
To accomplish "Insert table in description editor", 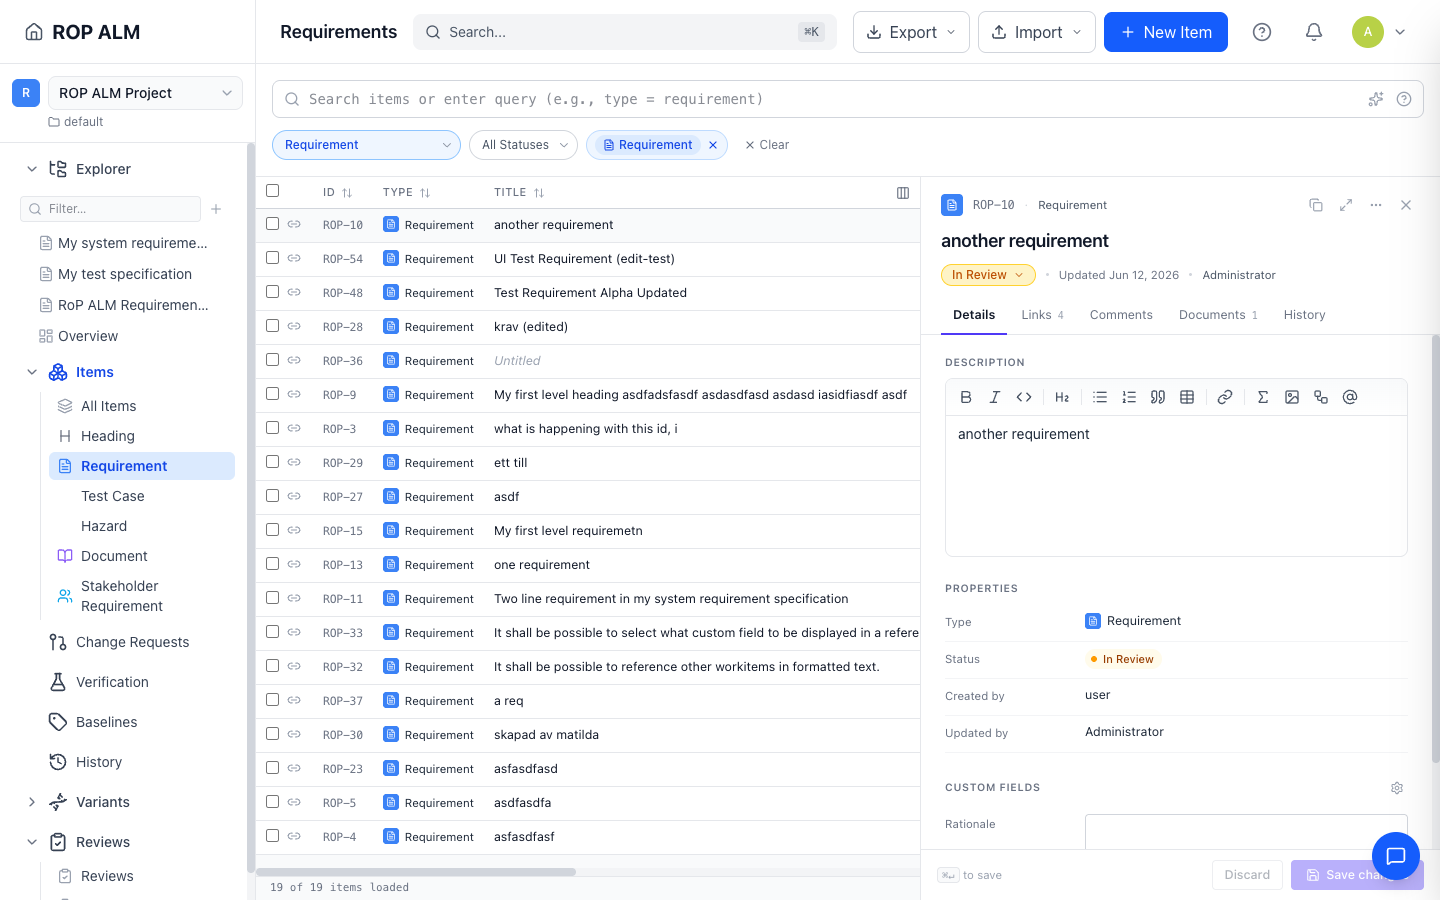I will coord(1187,397).
